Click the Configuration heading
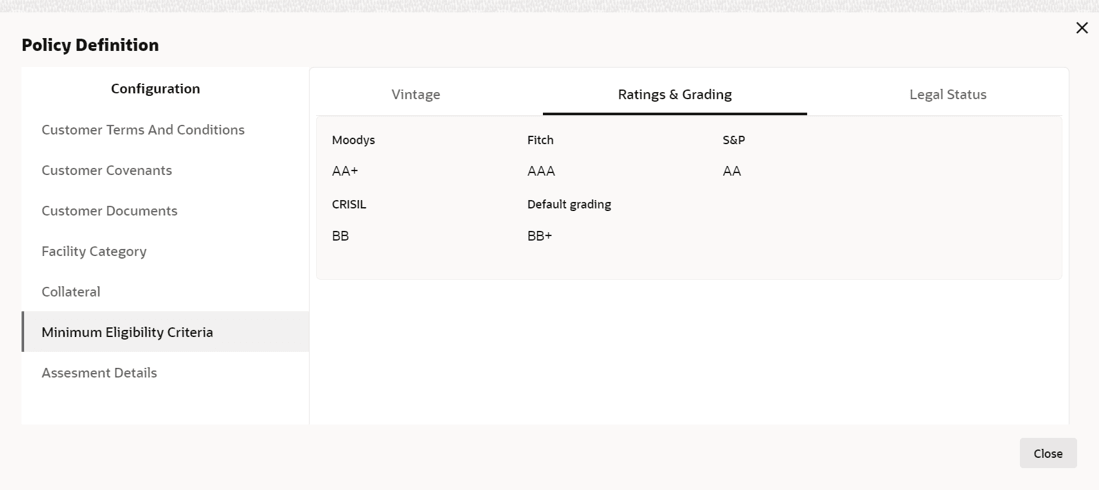1099x490 pixels. pyautogui.click(x=155, y=89)
